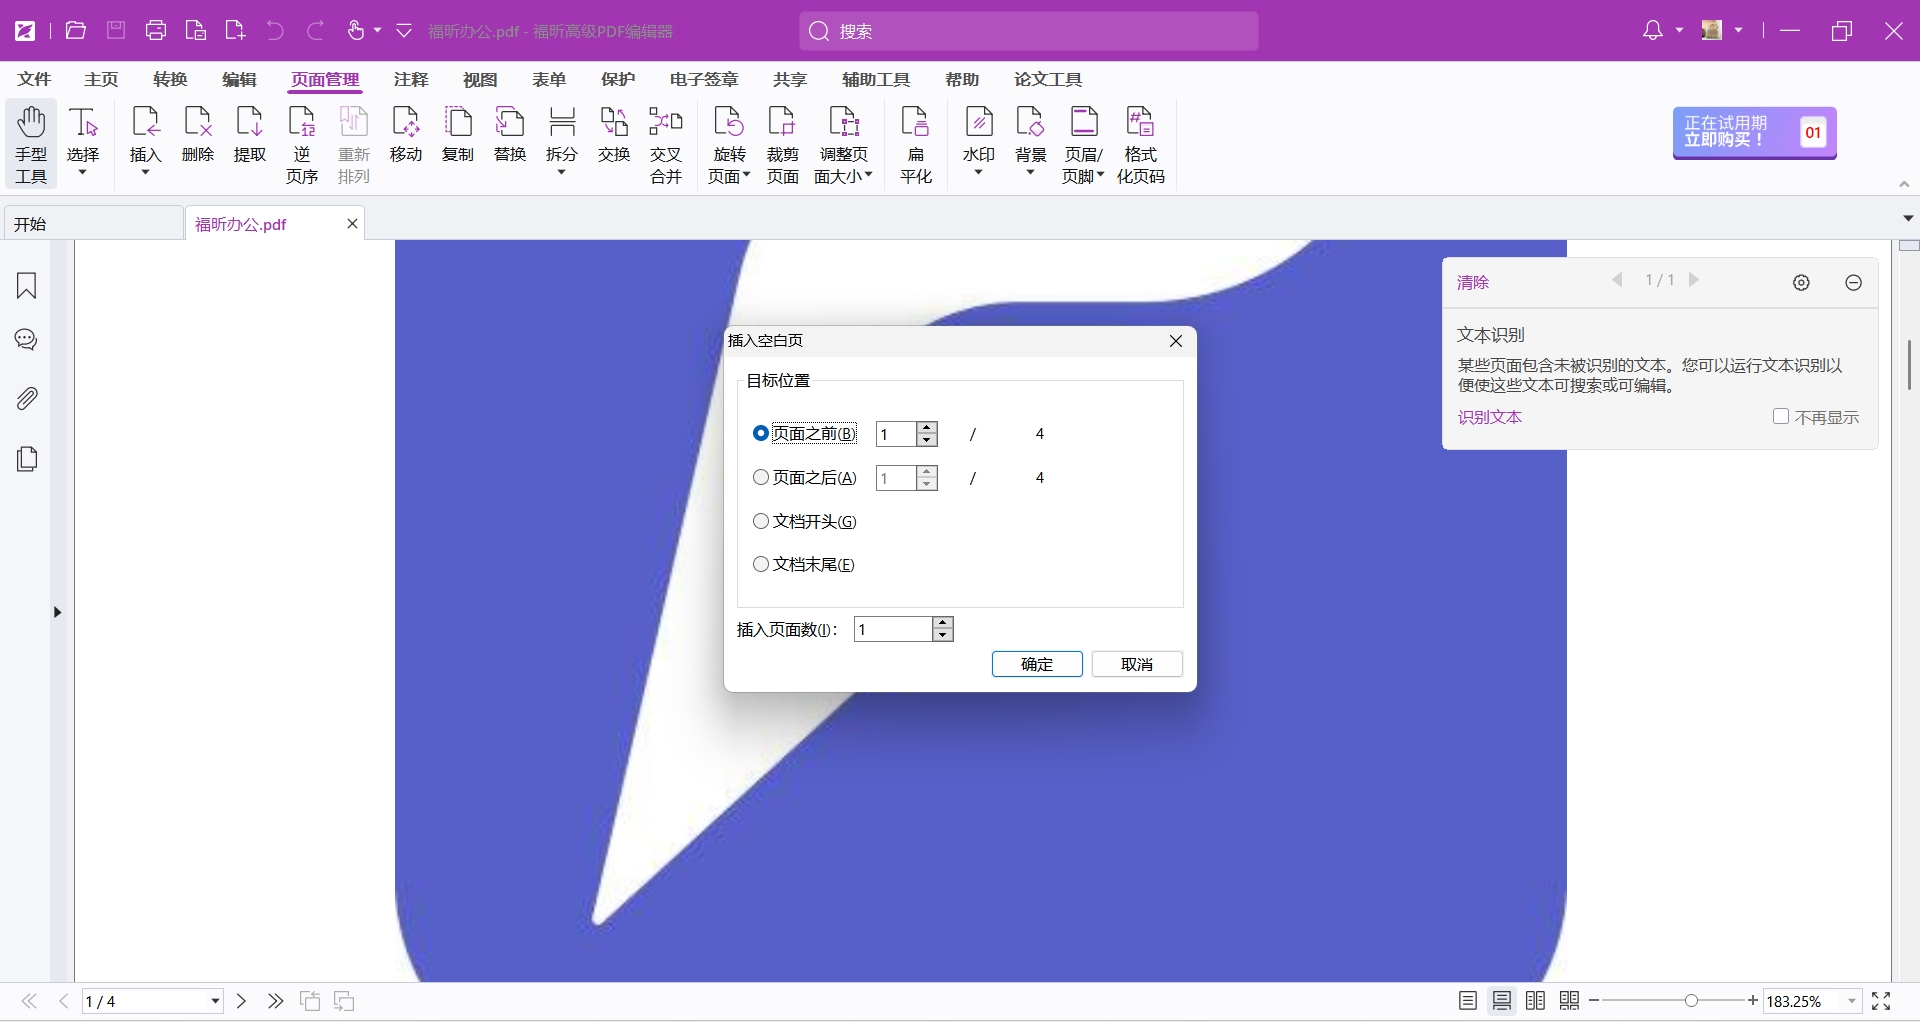Select 文档开头(G) radio button
The image size is (1920, 1022).
coord(761,521)
